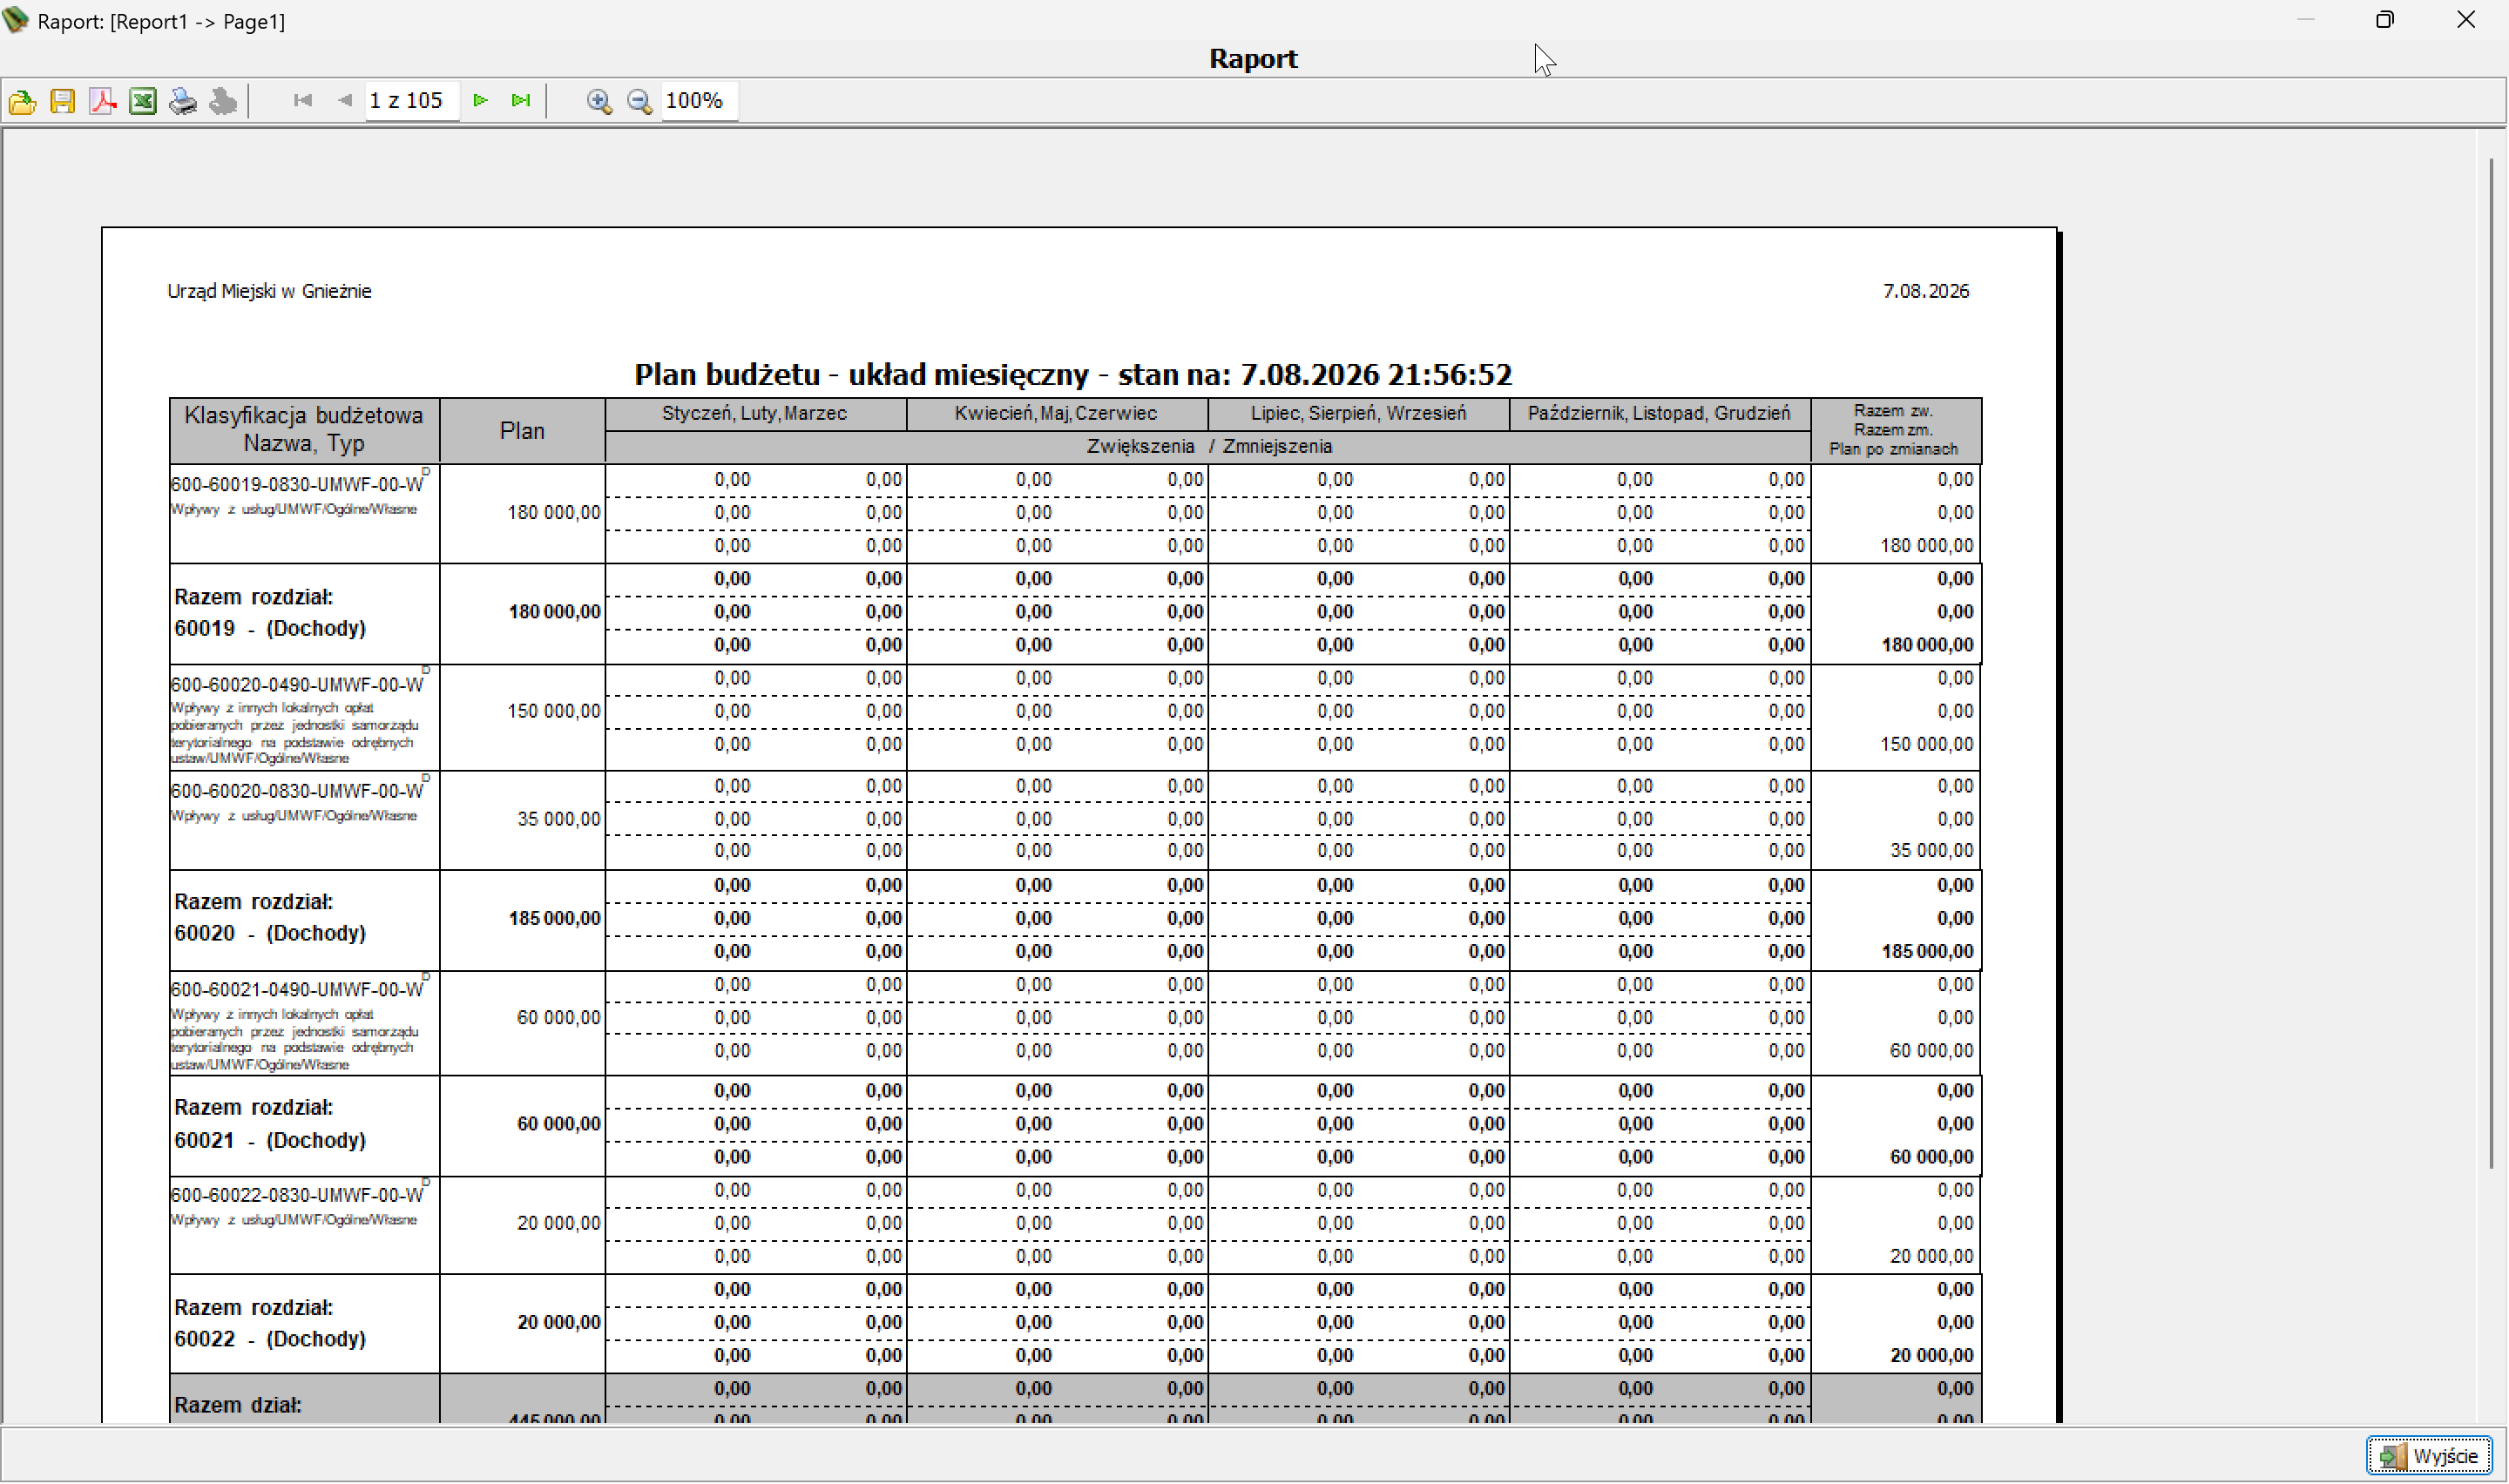Zoom in with magnifier plus icon
The width and height of the screenshot is (2509, 1484).
pyautogui.click(x=599, y=101)
